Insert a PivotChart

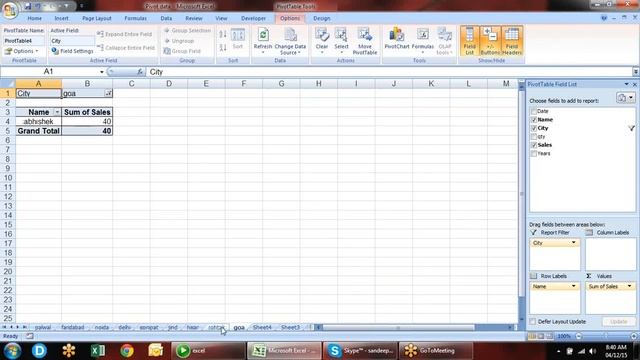pos(396,38)
